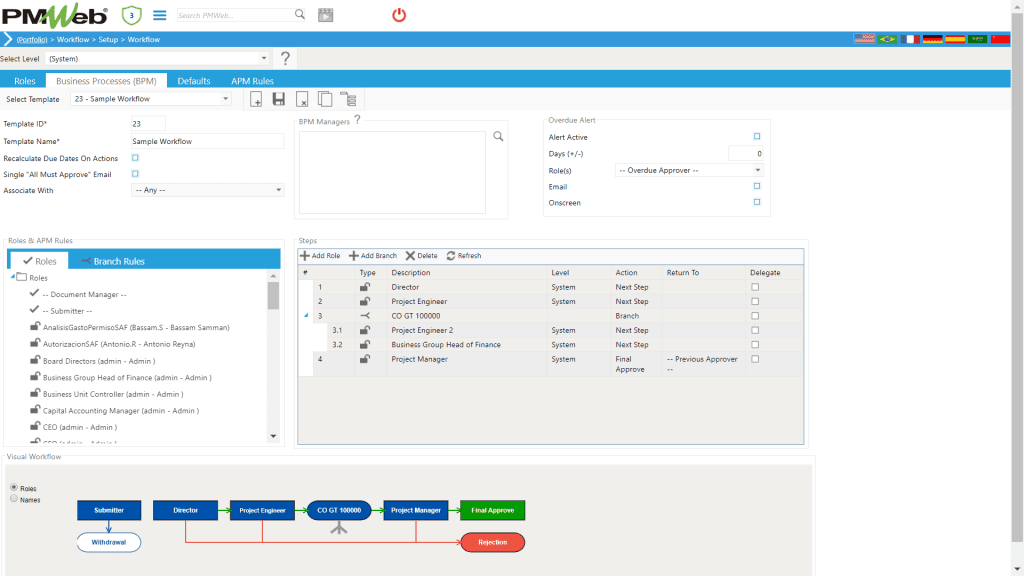
Task: Click the red power logout icon
Action: point(399,15)
